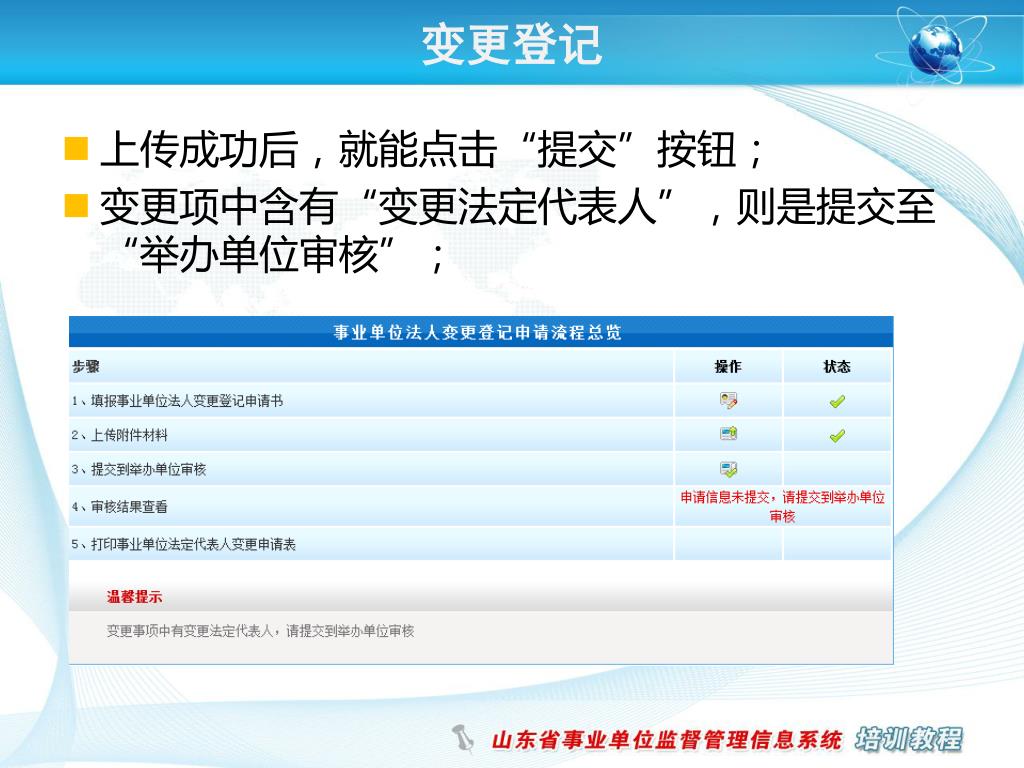Screen dimensions: 1024x768
Task: Open the fill application form edit icon
Action: pyautogui.click(x=728, y=400)
